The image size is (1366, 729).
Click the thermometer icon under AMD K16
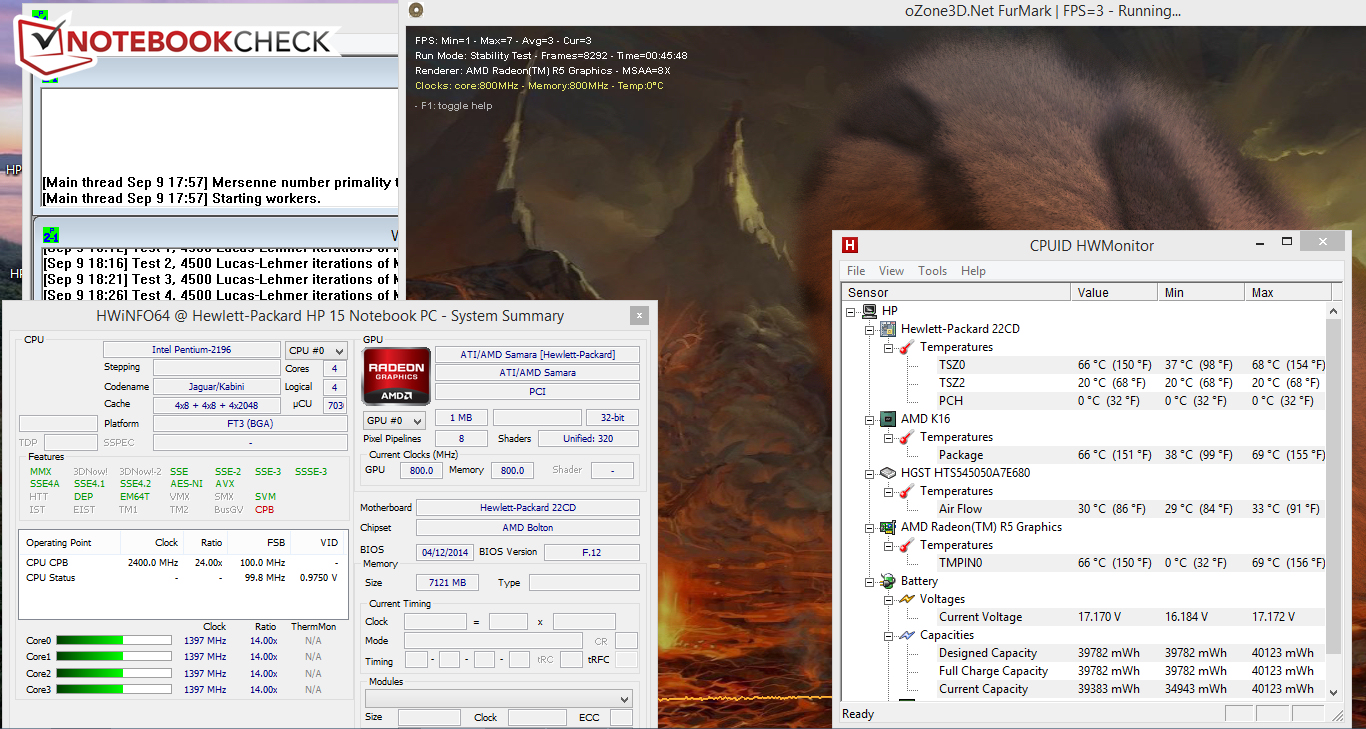pos(906,437)
